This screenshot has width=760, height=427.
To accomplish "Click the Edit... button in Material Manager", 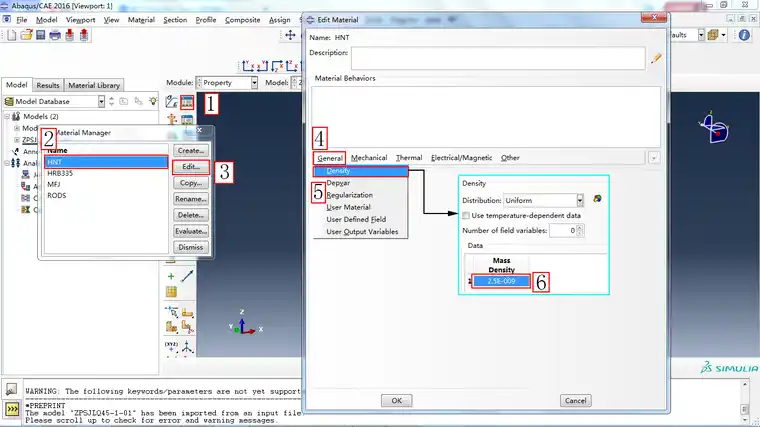I will click(x=191, y=167).
